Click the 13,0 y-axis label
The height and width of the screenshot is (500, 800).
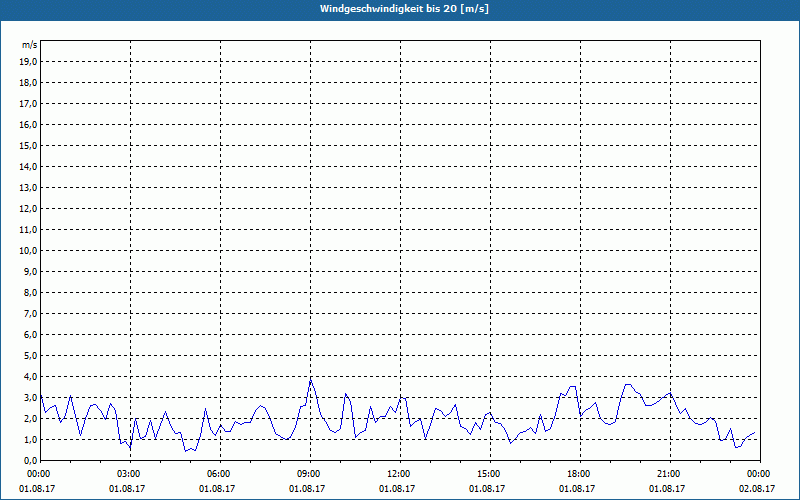28,188
